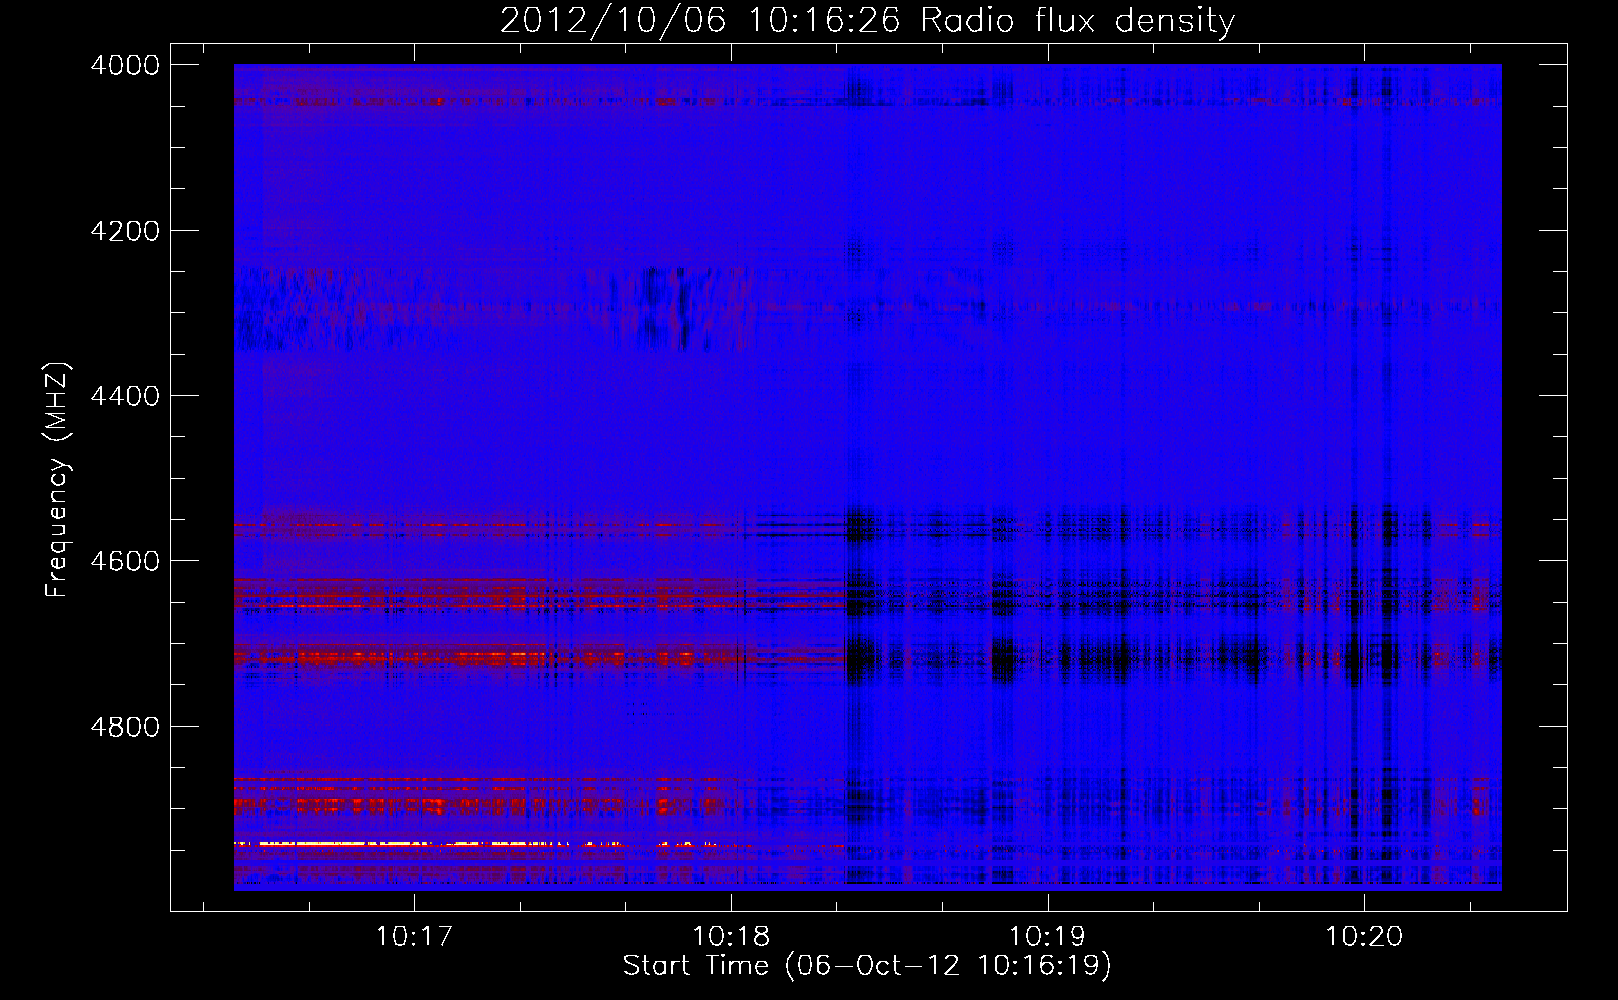The image size is (1618, 1000).
Task: Click the '10:19' time axis label
Action: [x=1047, y=937]
